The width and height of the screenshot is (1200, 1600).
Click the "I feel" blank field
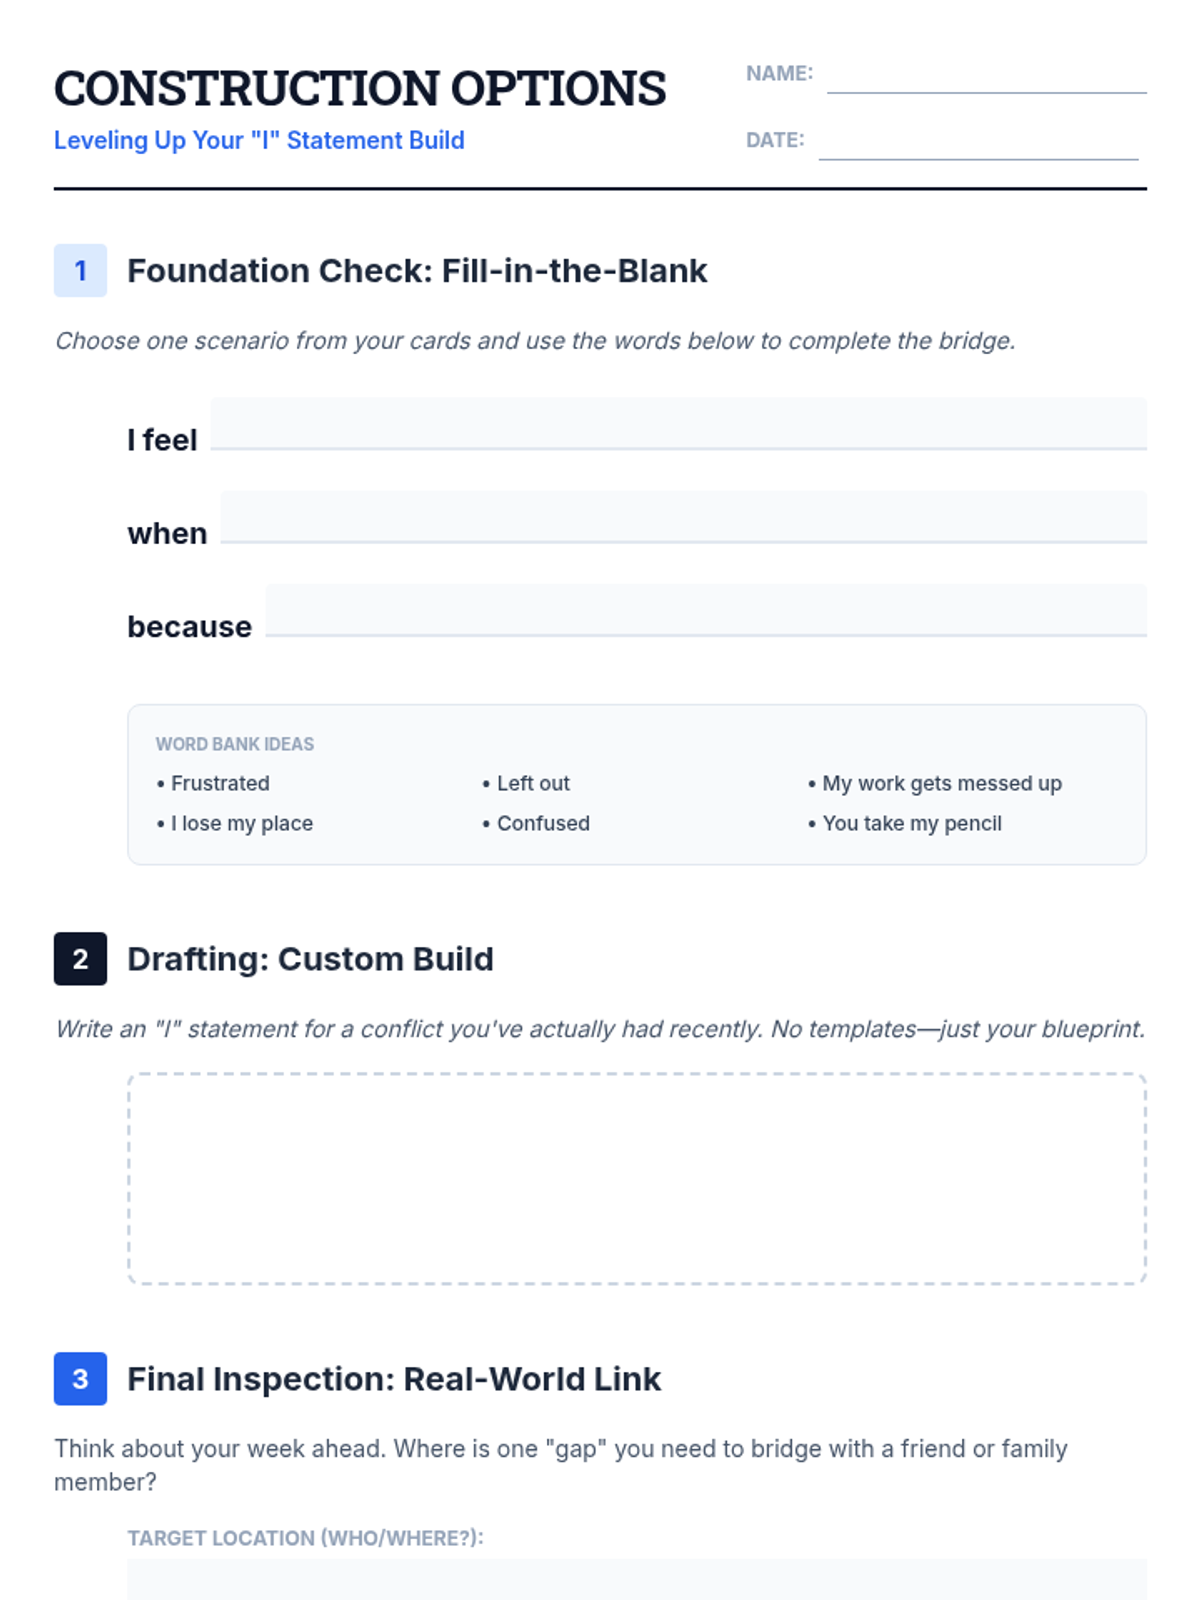click(x=678, y=424)
